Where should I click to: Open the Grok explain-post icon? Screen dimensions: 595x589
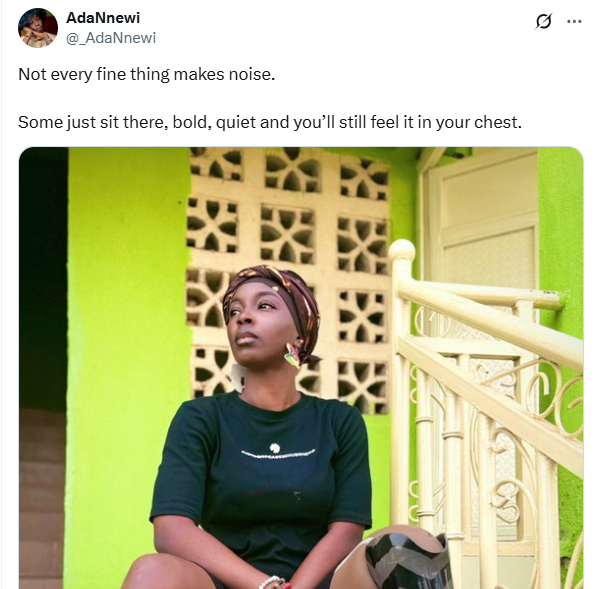[543, 21]
